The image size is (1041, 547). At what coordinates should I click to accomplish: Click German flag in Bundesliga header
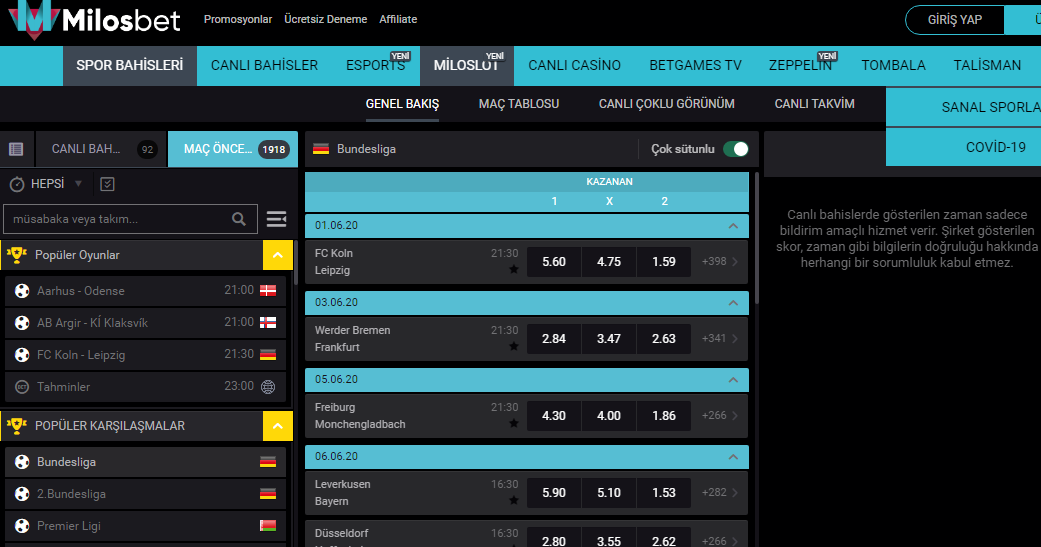tap(321, 149)
